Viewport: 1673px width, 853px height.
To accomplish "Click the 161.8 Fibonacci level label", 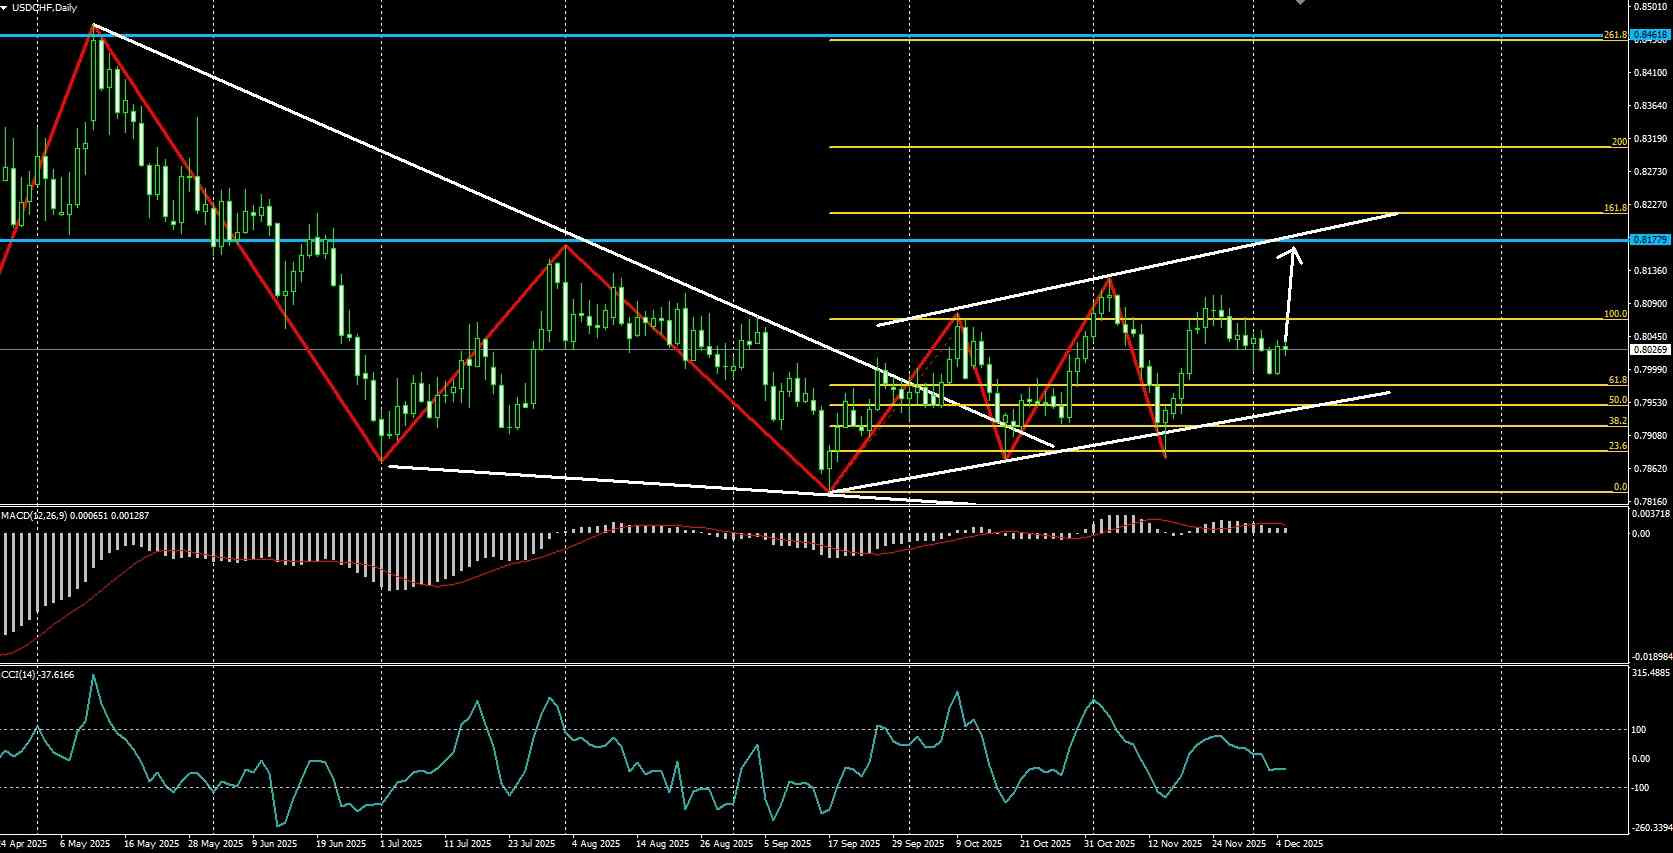I will [x=1615, y=208].
